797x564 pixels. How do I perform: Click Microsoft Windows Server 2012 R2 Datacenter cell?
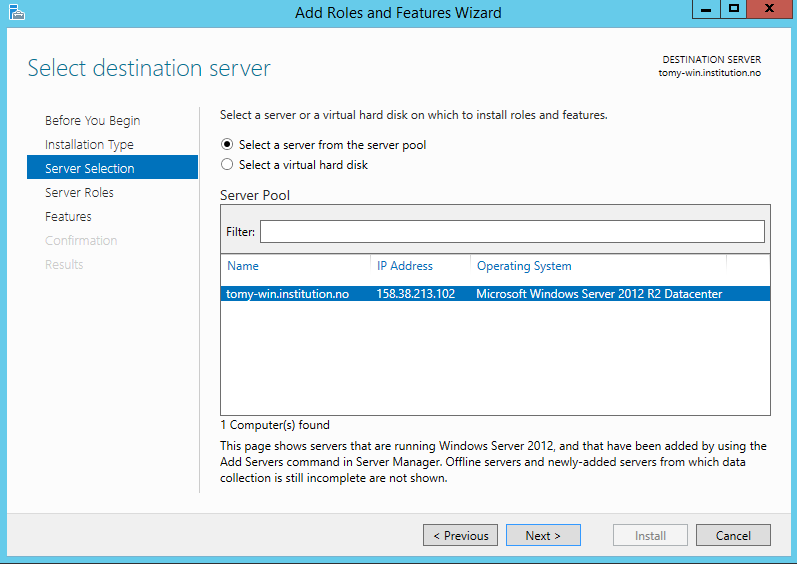pos(599,294)
